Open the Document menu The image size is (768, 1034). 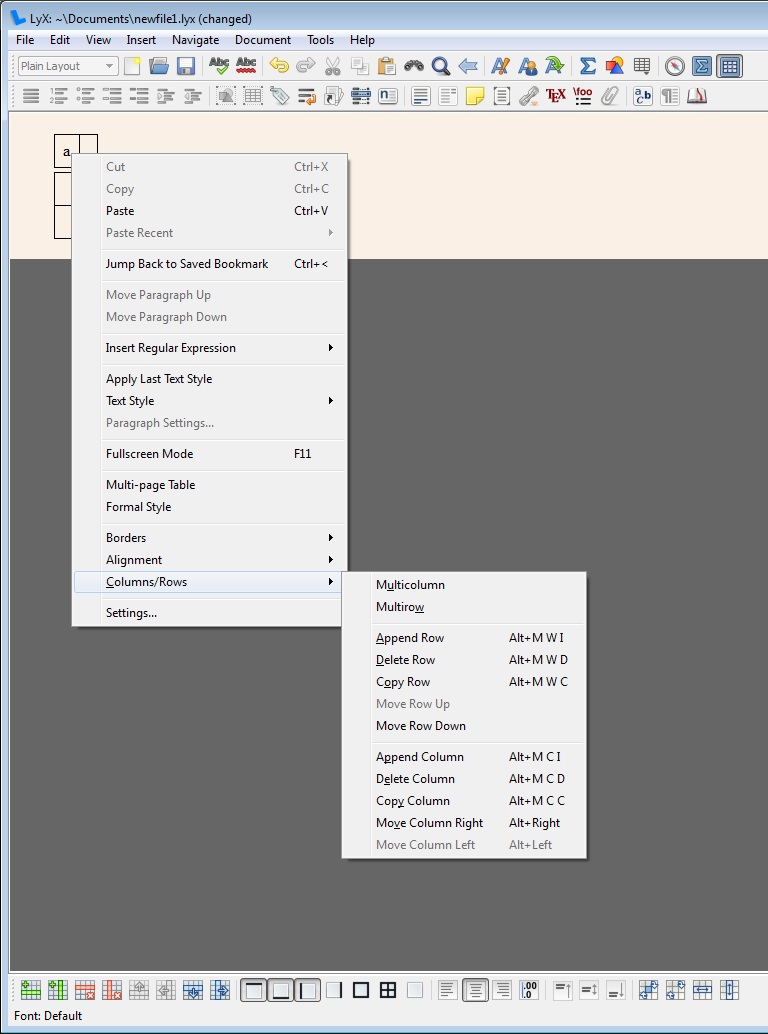(263, 40)
